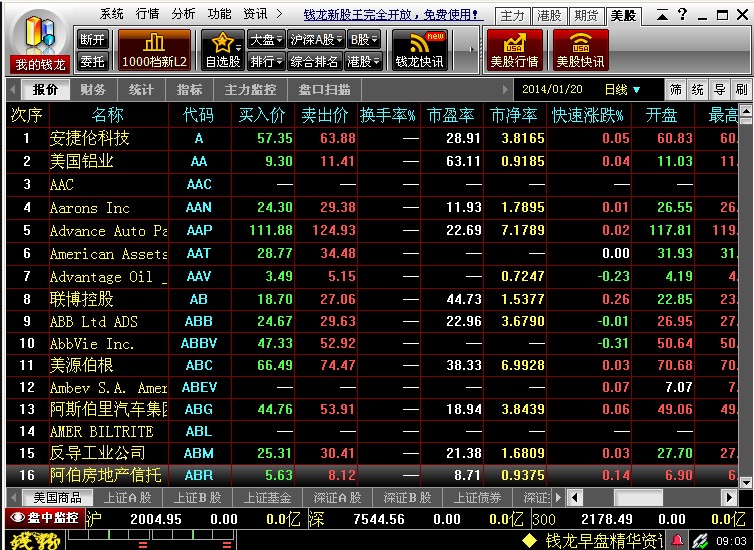Open 美股快讯 USA signal icon
Viewport: 754px width, 550px height.
580,50
